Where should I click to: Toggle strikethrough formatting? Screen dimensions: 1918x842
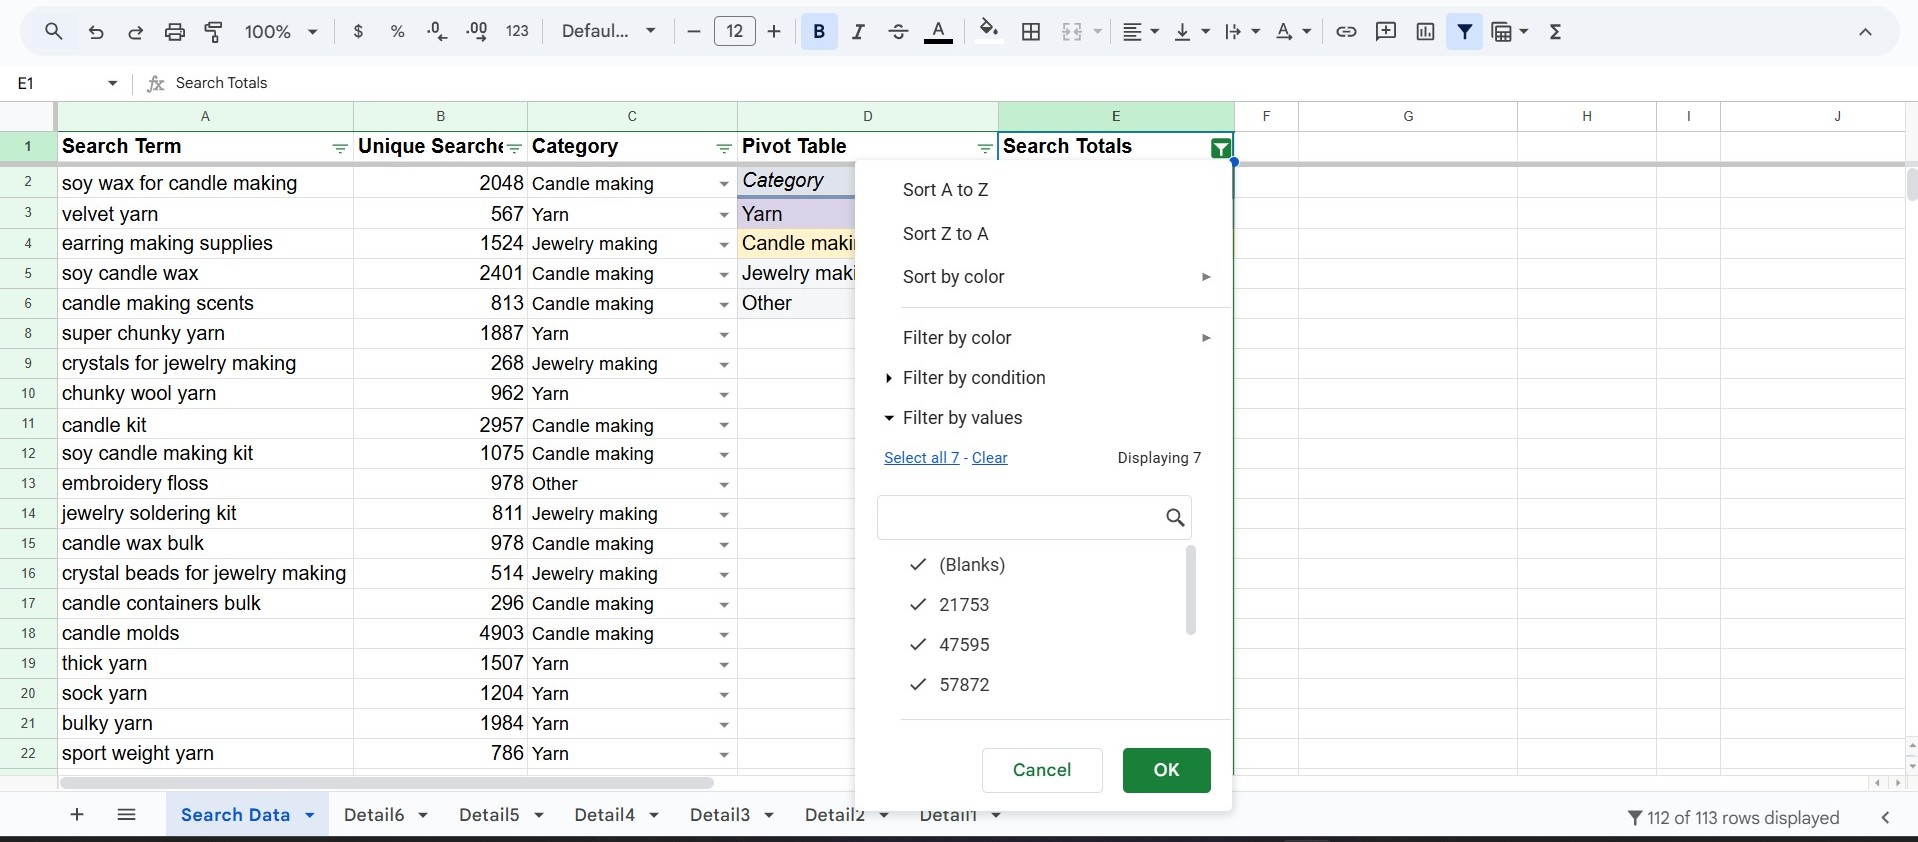pyautogui.click(x=898, y=32)
